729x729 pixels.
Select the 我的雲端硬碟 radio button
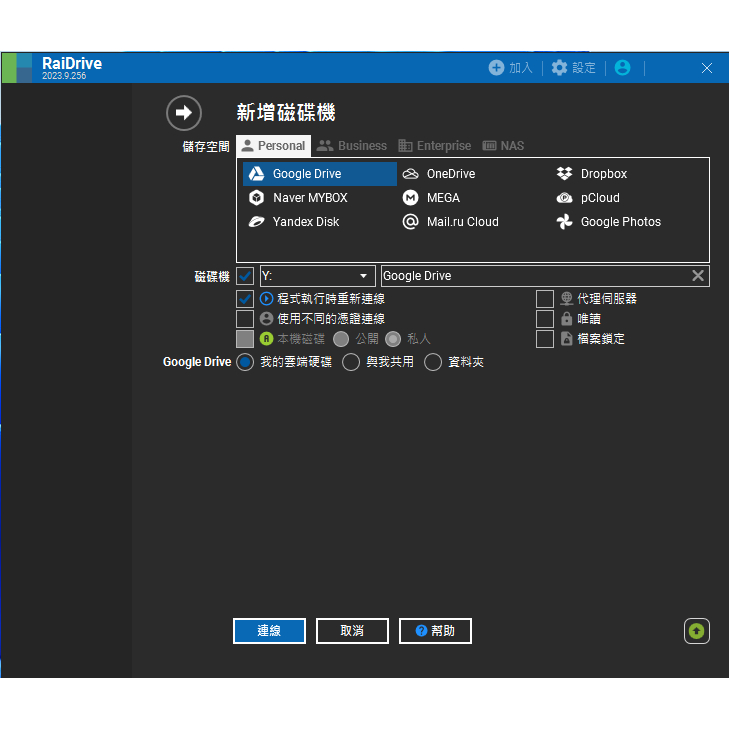245,362
